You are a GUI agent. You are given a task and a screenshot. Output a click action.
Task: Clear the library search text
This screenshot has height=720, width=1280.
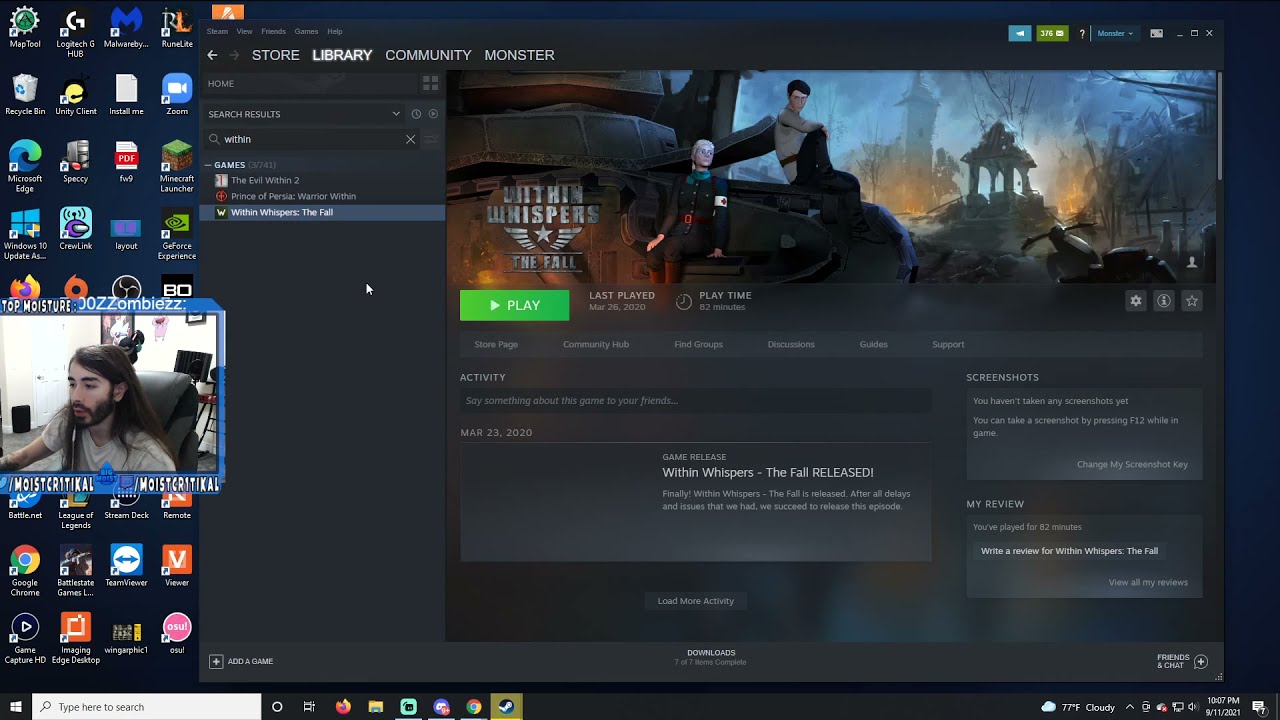(410, 139)
